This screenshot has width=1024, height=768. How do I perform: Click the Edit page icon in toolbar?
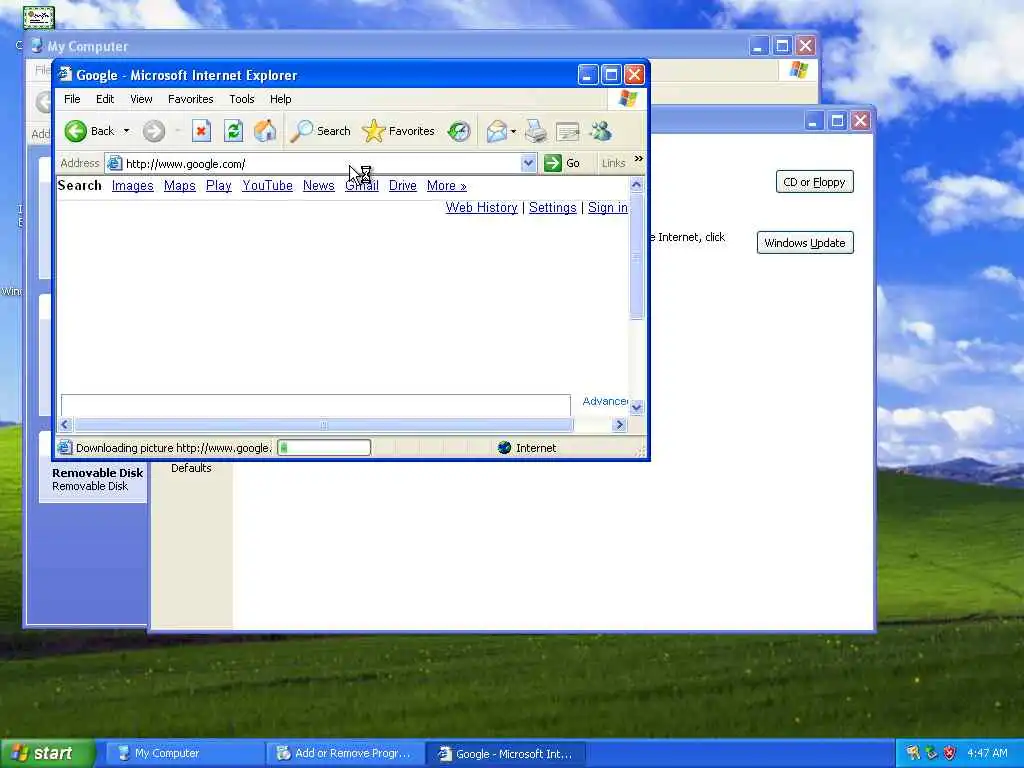[568, 131]
